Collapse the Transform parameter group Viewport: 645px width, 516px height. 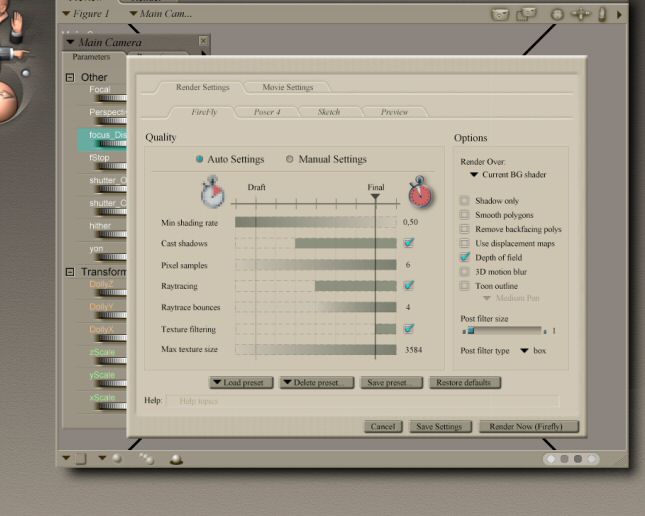pyautogui.click(x=70, y=272)
